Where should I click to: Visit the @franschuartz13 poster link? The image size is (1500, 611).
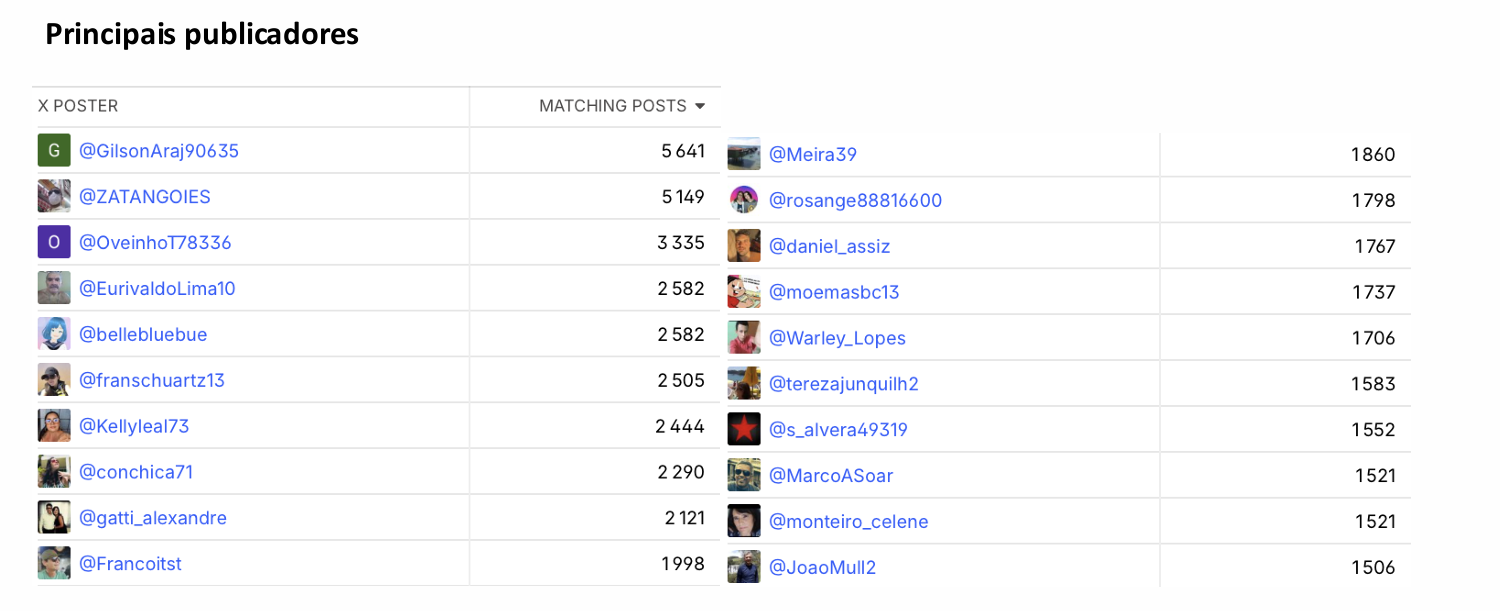[152, 380]
